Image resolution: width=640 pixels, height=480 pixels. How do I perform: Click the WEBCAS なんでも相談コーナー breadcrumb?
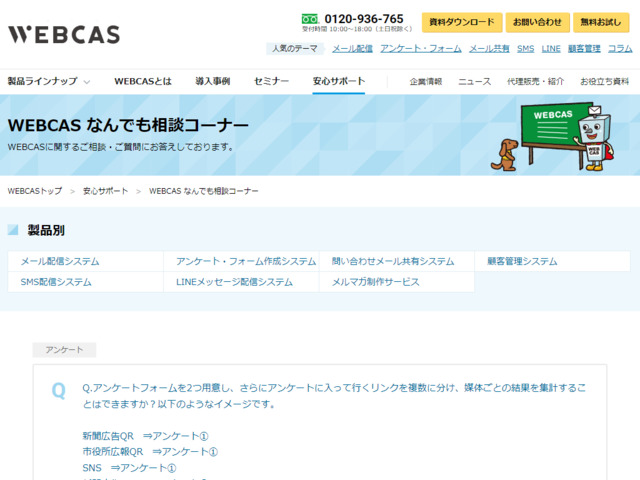(204, 191)
